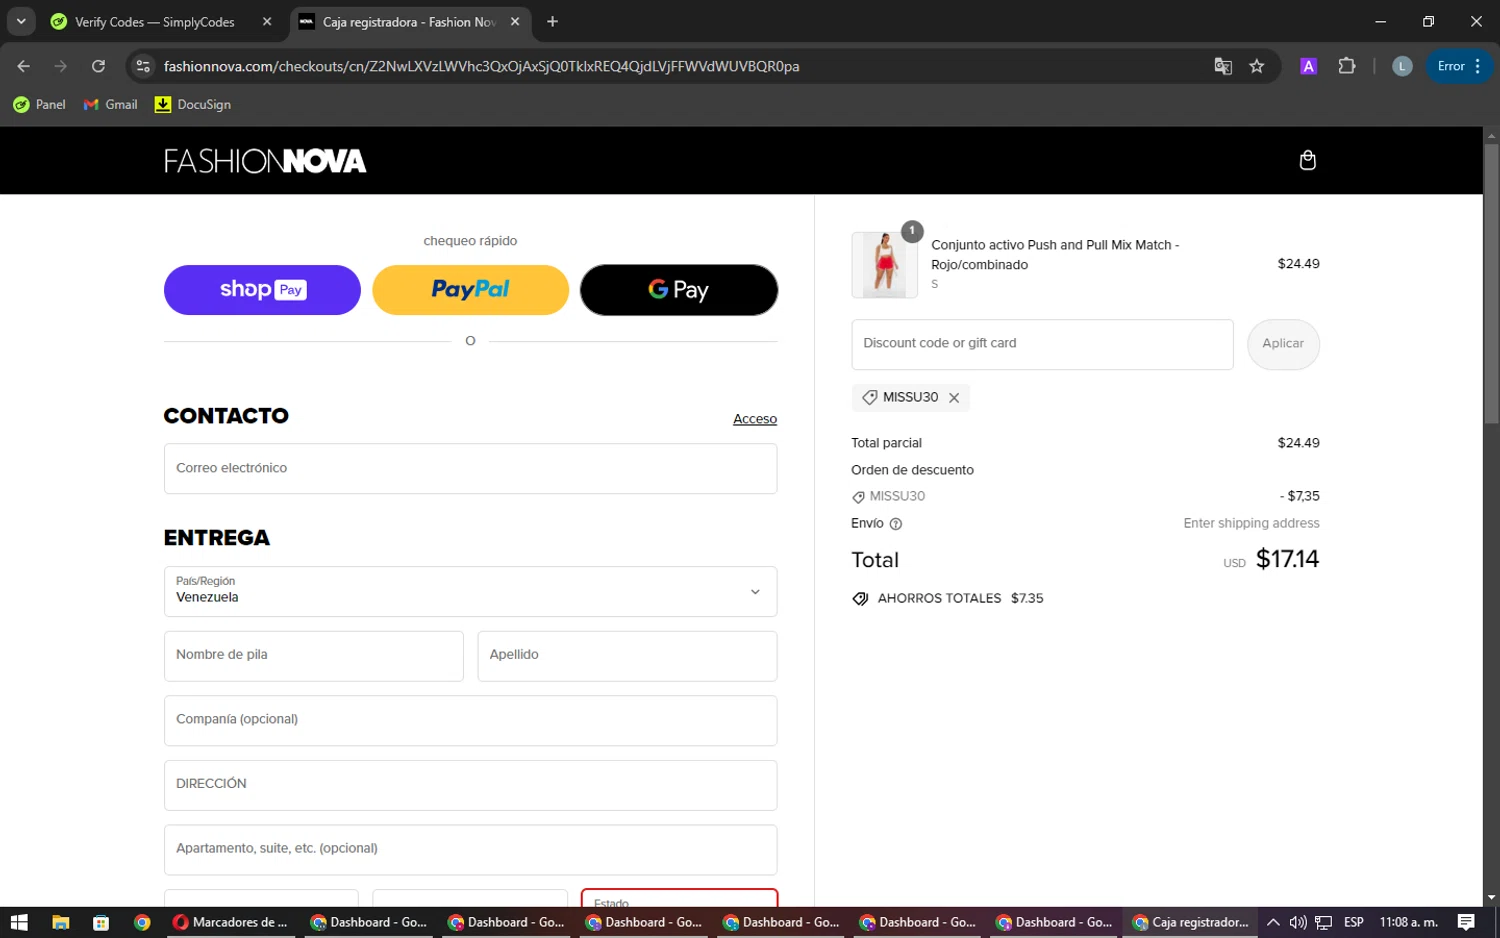Open the Gmail bookmark
1500x938 pixels.
(x=111, y=104)
